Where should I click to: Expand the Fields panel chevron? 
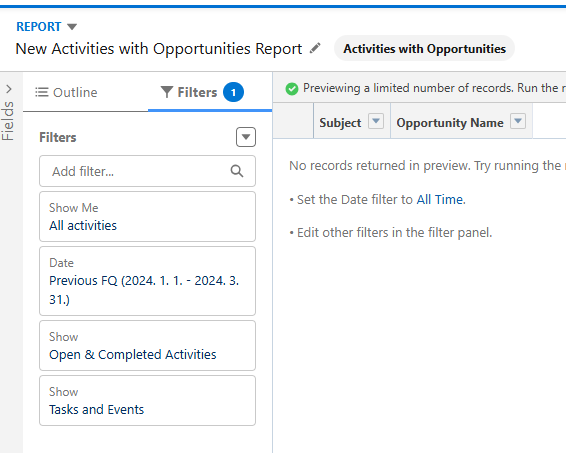(x=9, y=89)
